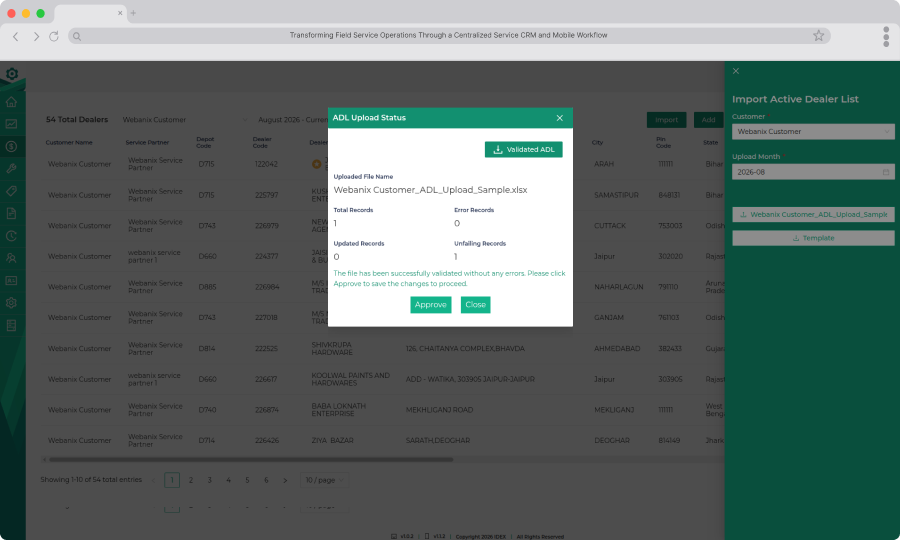Image resolution: width=900 pixels, height=540 pixels.
Task: Open browser three-dot menu
Action: (x=886, y=36)
